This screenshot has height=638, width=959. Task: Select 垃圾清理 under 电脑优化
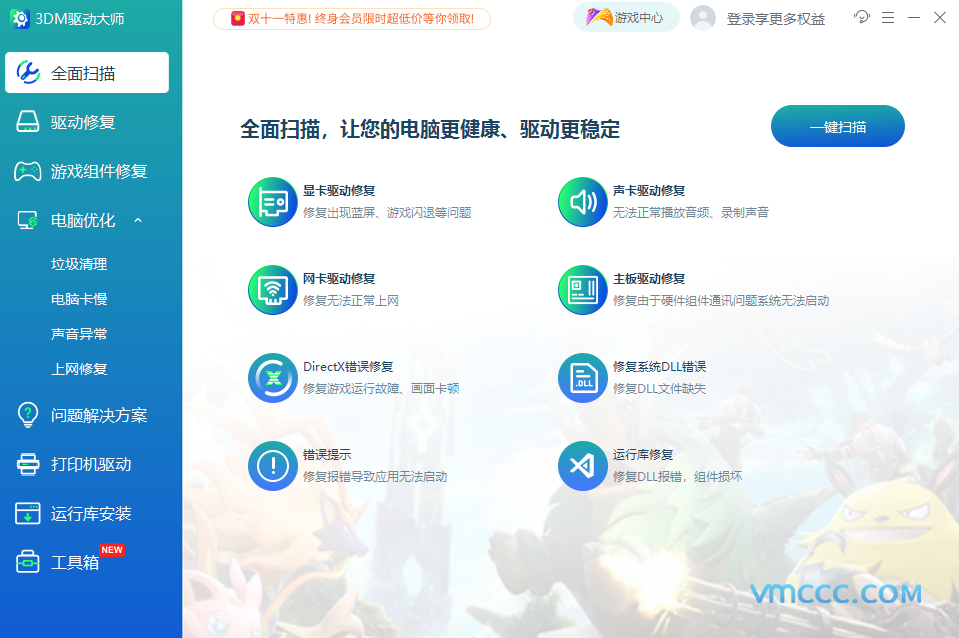coord(79,264)
